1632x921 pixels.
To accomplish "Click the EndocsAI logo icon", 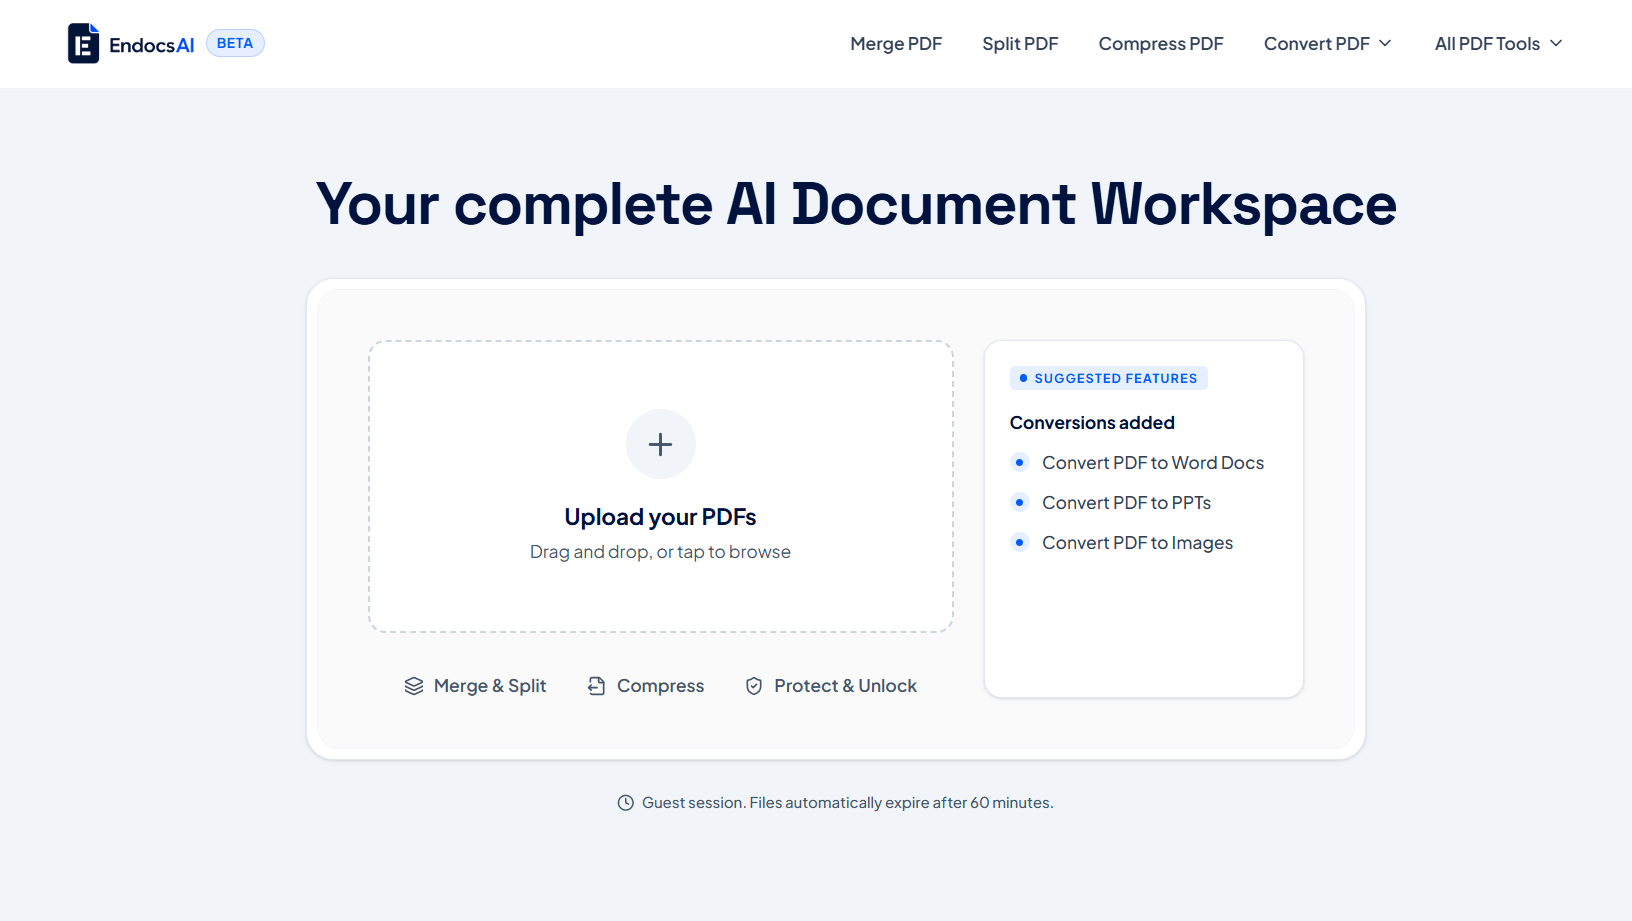I will (83, 43).
